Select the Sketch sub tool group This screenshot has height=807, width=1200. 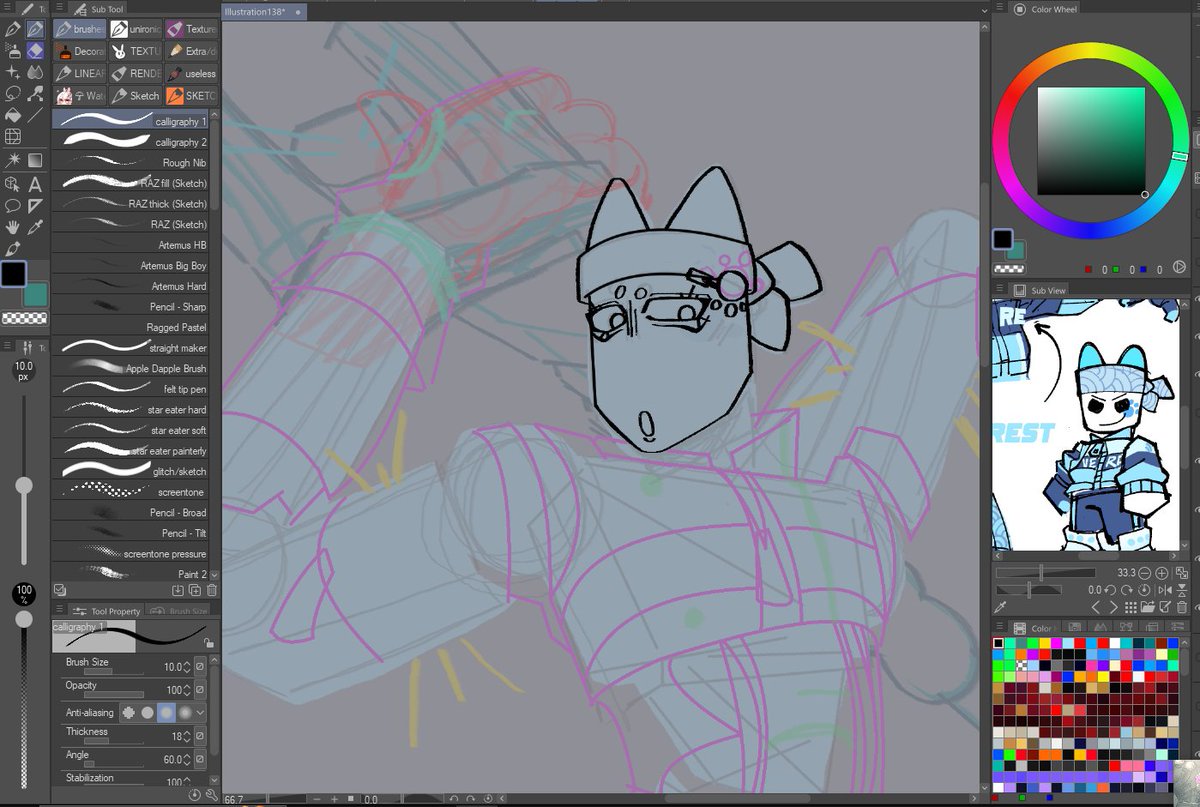tap(134, 95)
